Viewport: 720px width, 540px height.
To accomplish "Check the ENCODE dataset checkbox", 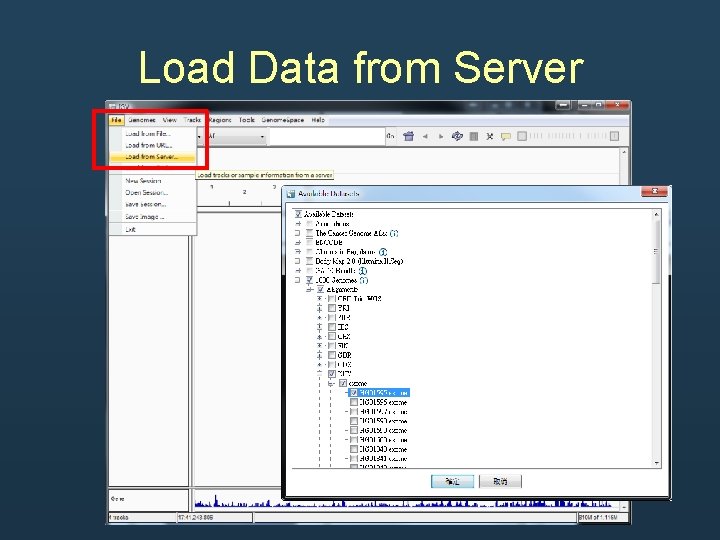I will click(x=309, y=242).
